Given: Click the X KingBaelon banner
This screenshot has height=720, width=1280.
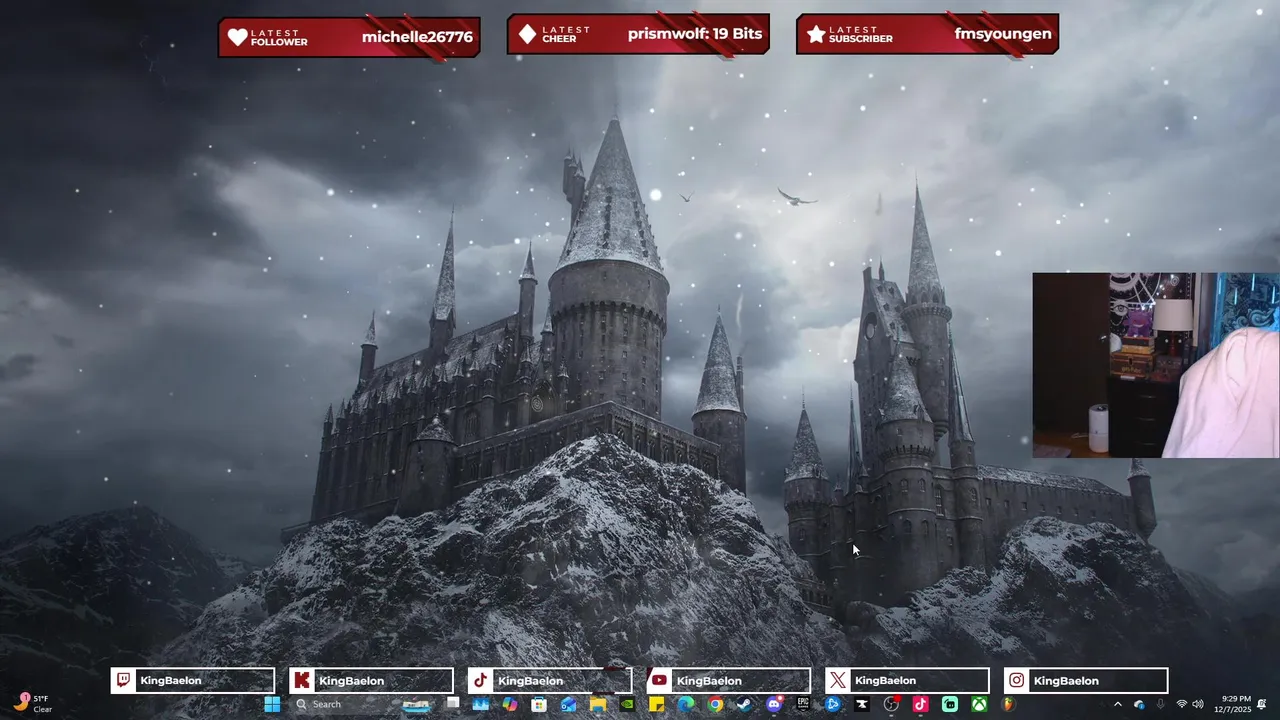Looking at the screenshot, I should point(907,681).
